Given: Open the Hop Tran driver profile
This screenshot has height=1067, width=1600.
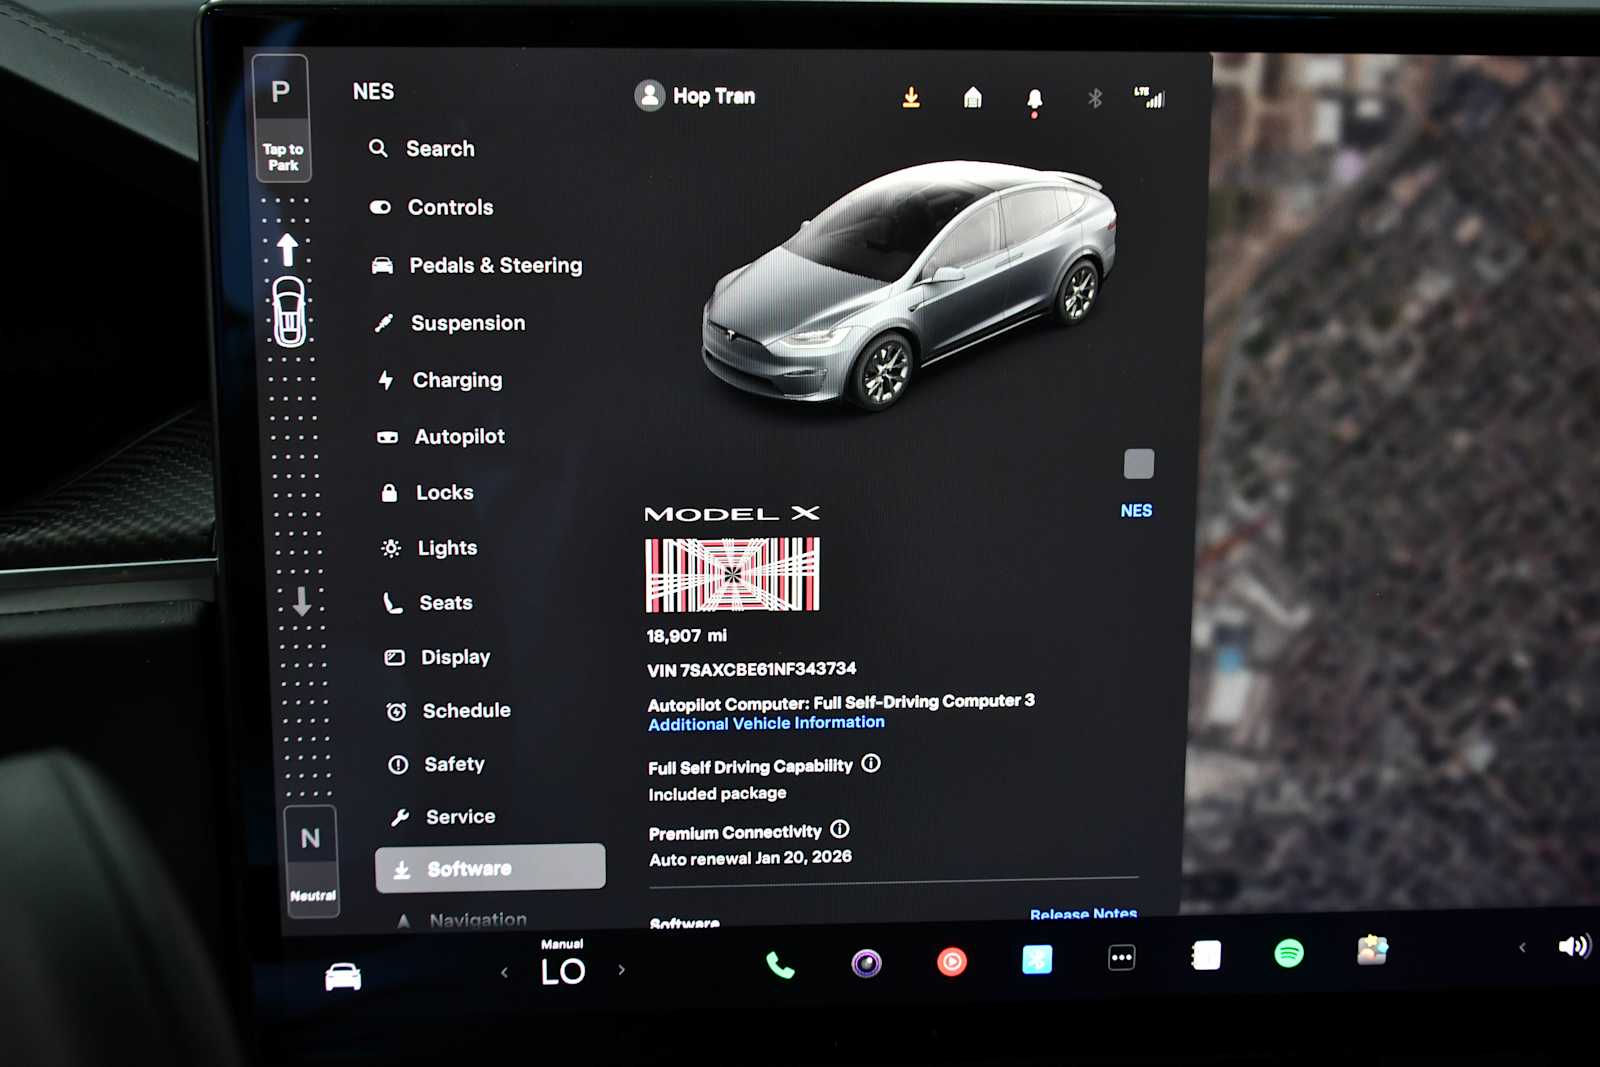Looking at the screenshot, I should pyautogui.click(x=695, y=96).
